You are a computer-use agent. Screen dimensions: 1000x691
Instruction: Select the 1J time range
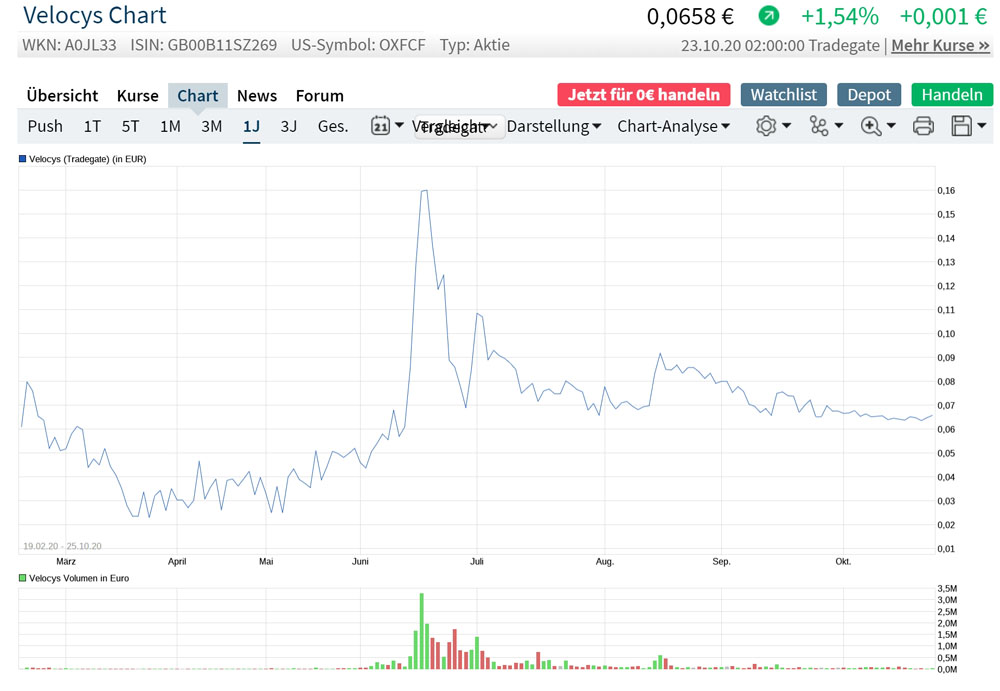click(x=251, y=126)
